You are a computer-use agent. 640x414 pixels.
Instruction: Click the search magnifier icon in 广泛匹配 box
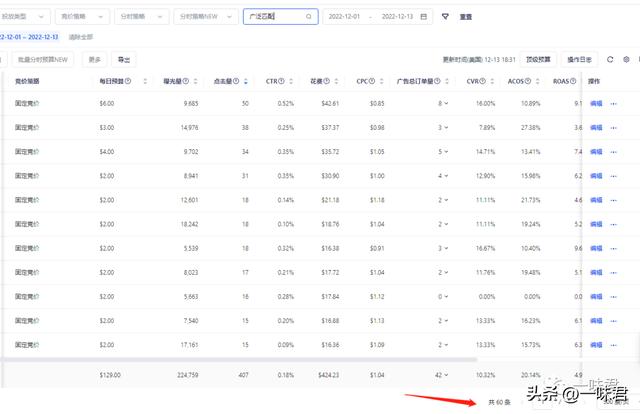(309, 17)
